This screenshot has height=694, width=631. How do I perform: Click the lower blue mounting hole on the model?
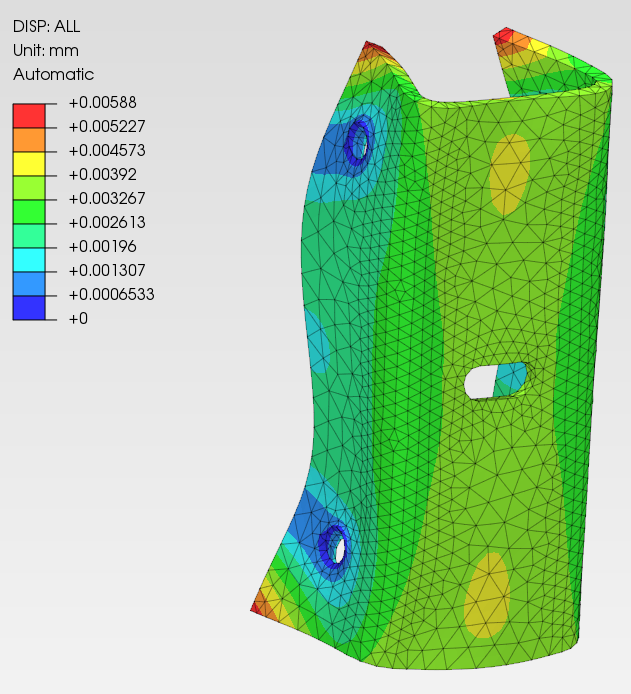pyautogui.click(x=335, y=547)
